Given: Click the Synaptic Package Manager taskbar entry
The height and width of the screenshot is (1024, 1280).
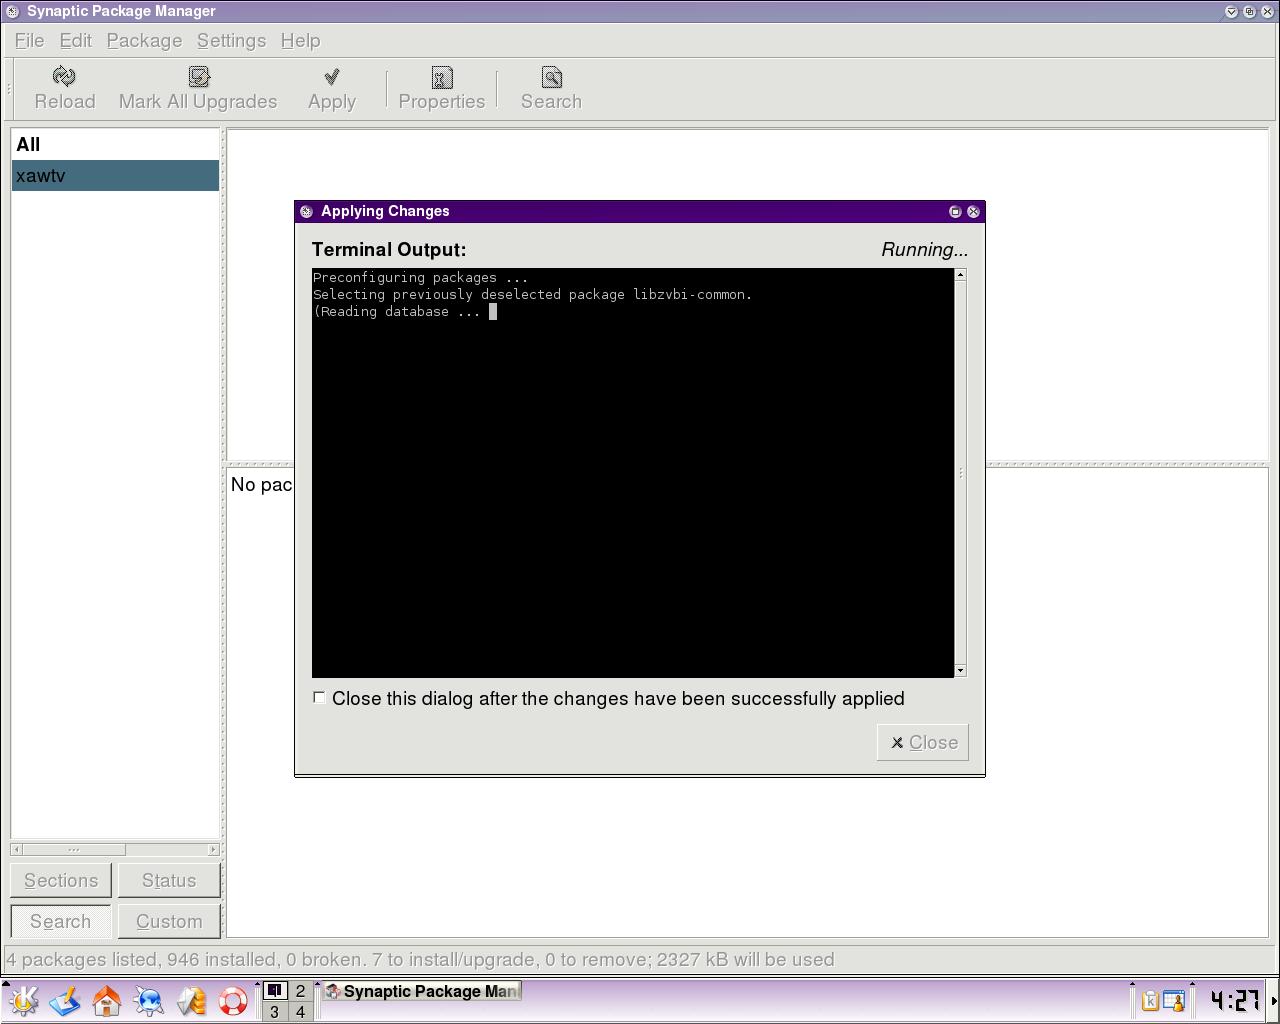Looking at the screenshot, I should coord(422,991).
